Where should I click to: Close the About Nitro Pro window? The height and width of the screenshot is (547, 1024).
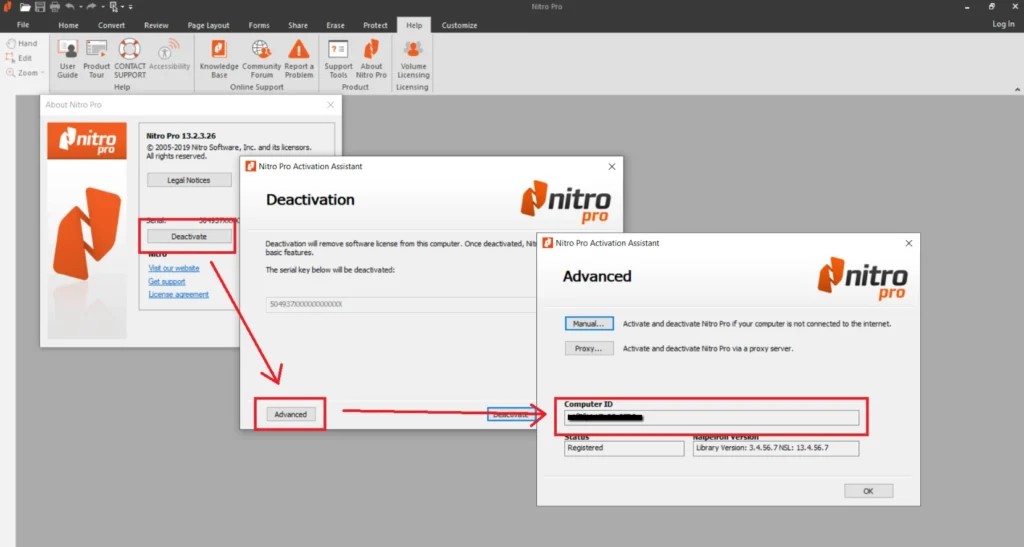pyautogui.click(x=330, y=104)
